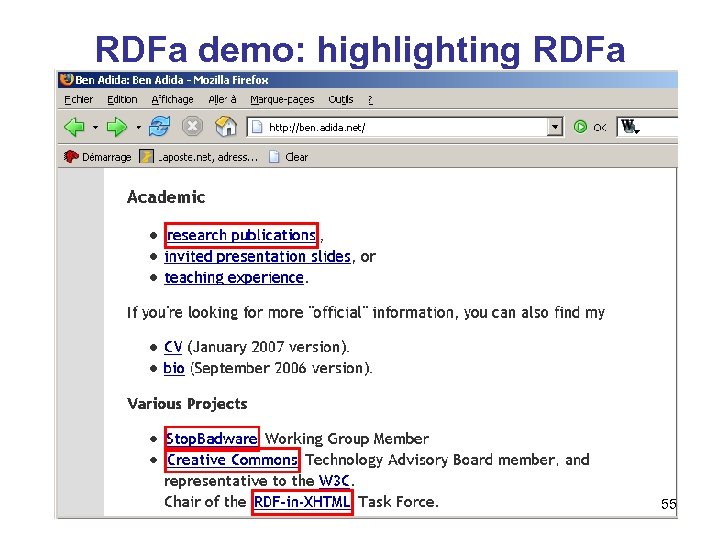Click the green Go button beside address bar

point(580,127)
